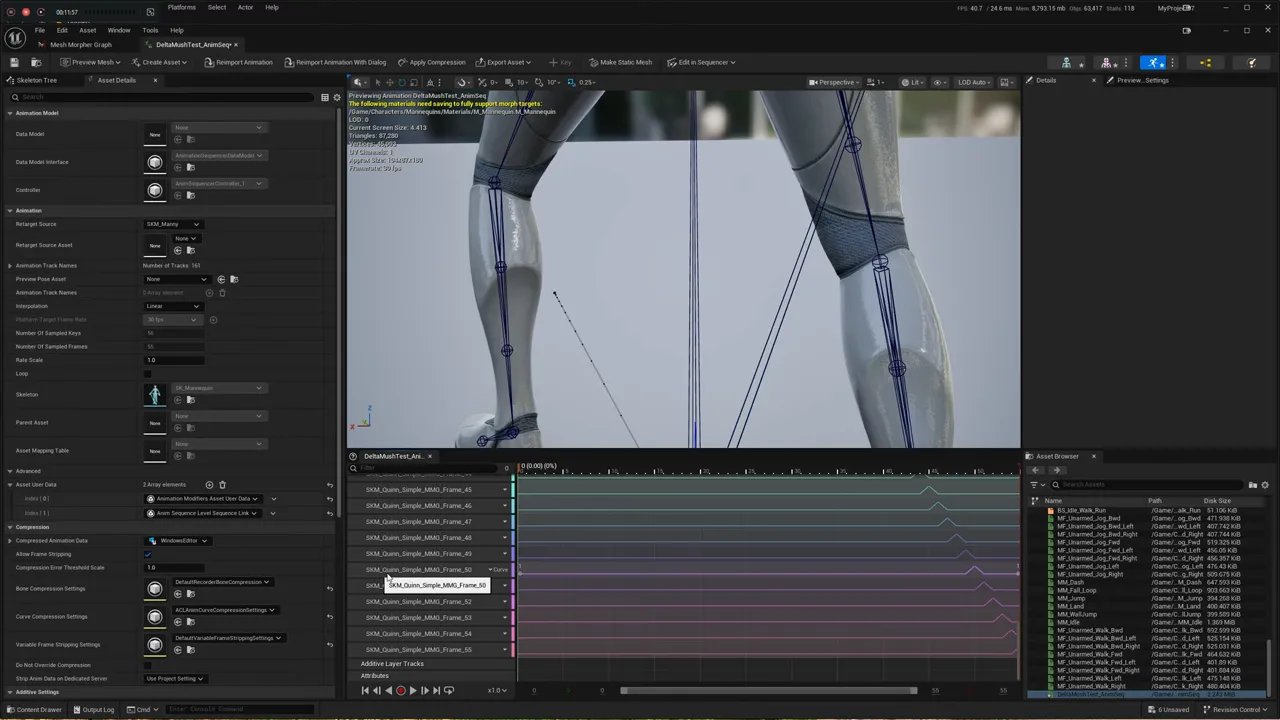The height and width of the screenshot is (720, 1280).
Task: Collapse the Compression section
Action: pyautogui.click(x=10, y=527)
